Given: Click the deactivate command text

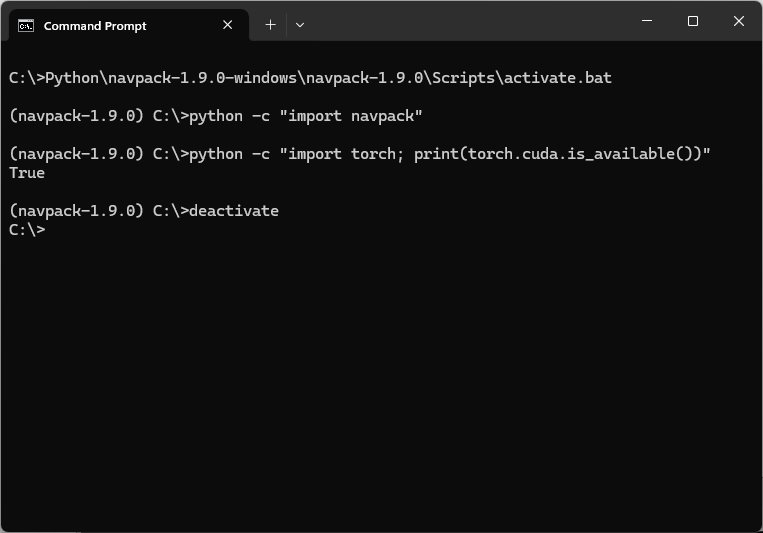Looking at the screenshot, I should 233,211.
